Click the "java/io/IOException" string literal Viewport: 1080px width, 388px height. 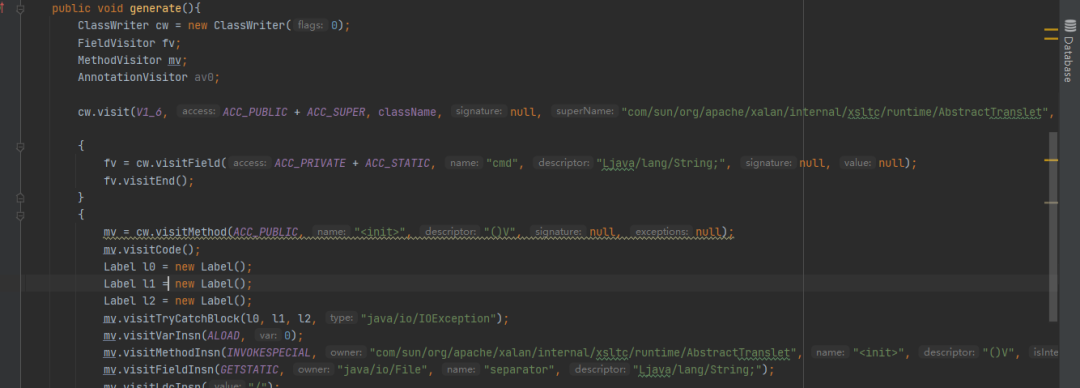click(x=428, y=318)
